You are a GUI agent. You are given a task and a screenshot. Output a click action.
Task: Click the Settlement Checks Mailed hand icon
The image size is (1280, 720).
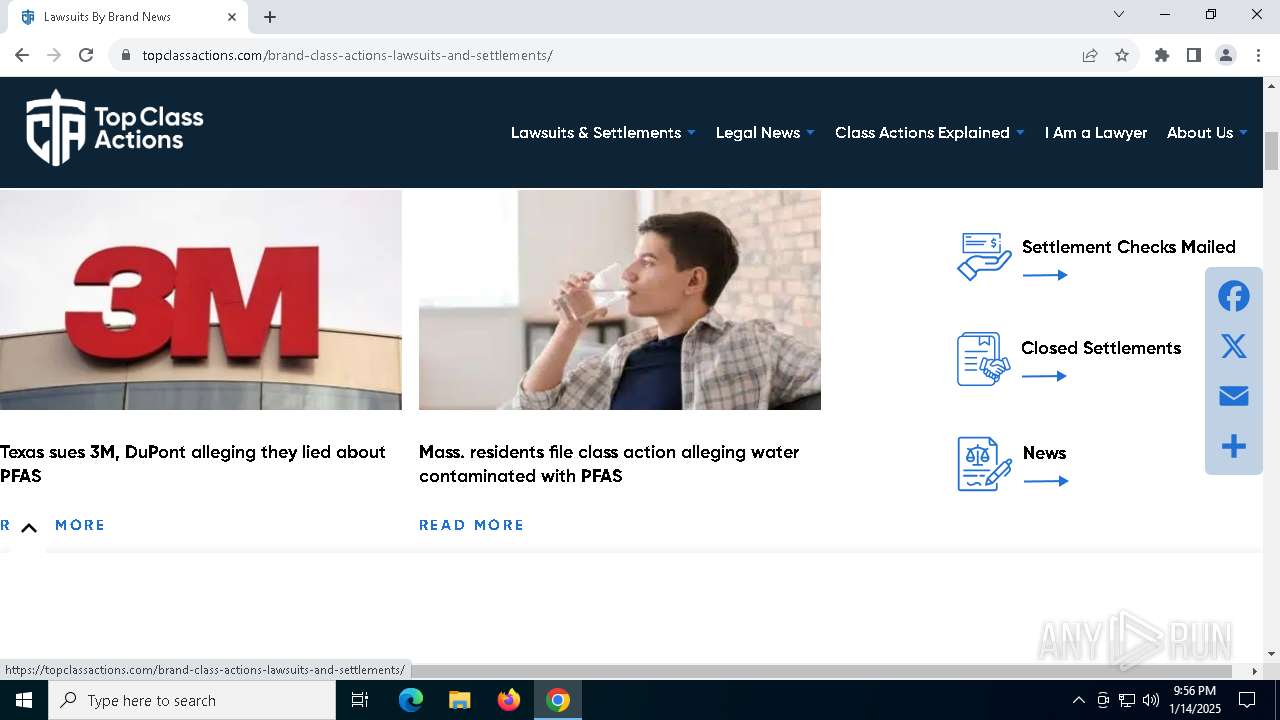pyautogui.click(x=984, y=257)
